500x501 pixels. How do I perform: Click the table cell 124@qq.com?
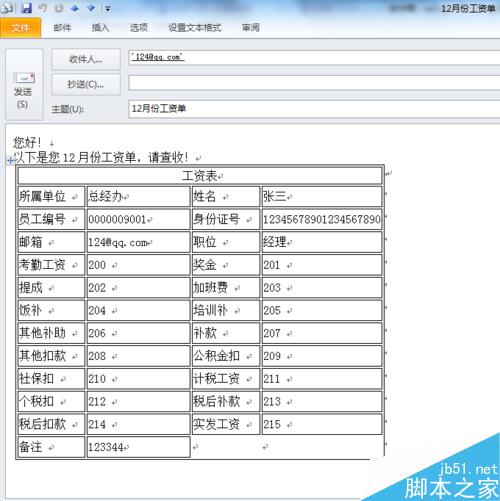[138, 242]
